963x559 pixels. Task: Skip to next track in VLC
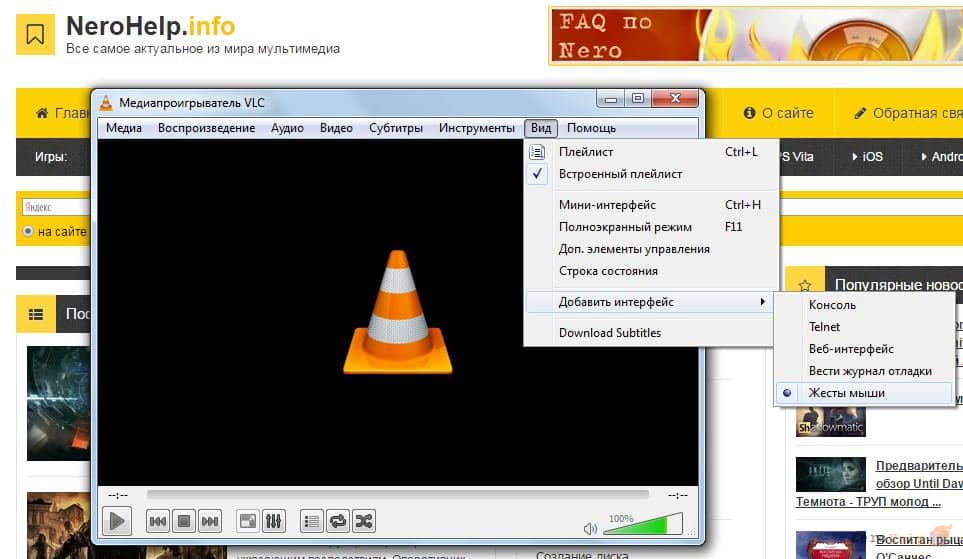pos(210,522)
